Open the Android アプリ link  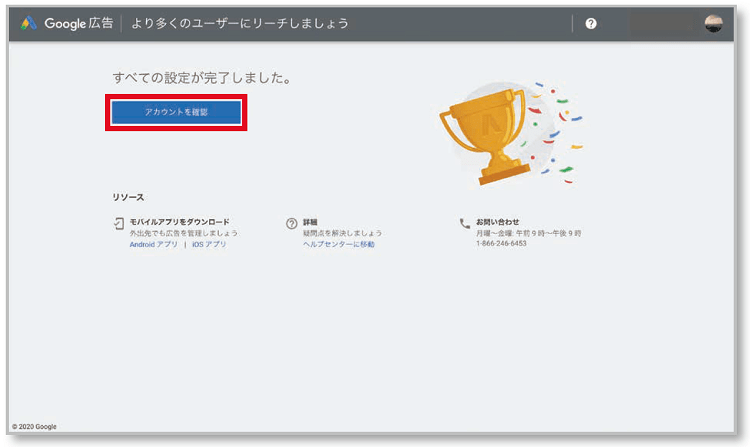(x=154, y=244)
